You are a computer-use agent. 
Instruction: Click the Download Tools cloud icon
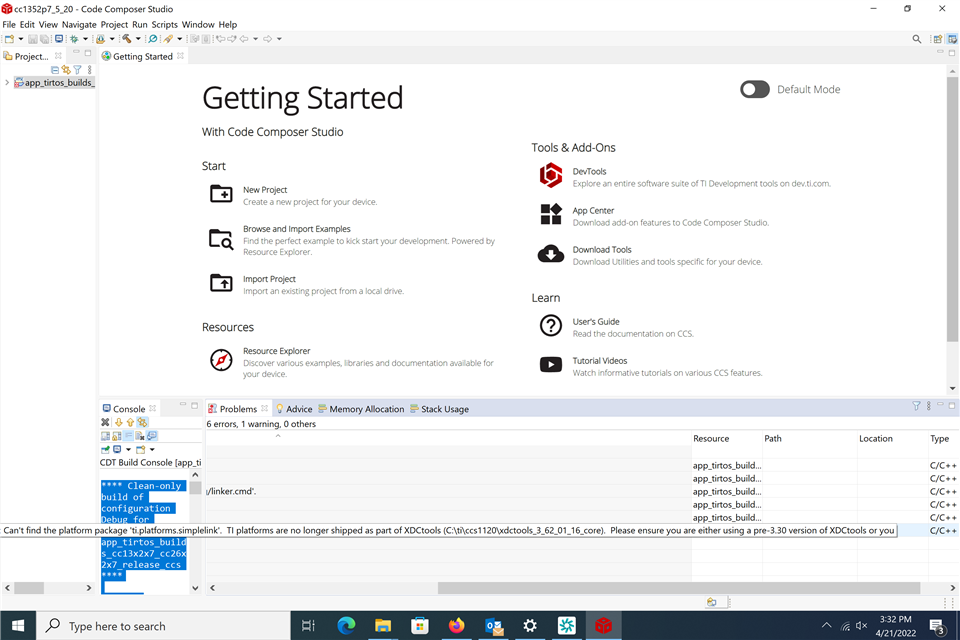pyautogui.click(x=550, y=254)
